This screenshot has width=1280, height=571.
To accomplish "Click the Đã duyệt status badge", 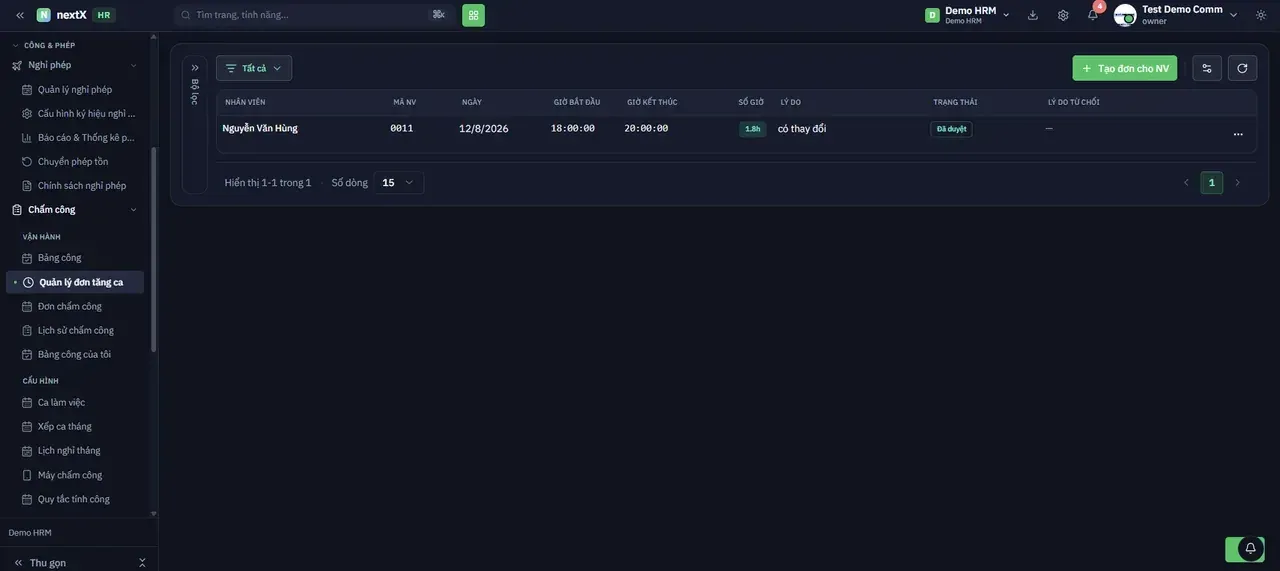I will pyautogui.click(x=951, y=129).
